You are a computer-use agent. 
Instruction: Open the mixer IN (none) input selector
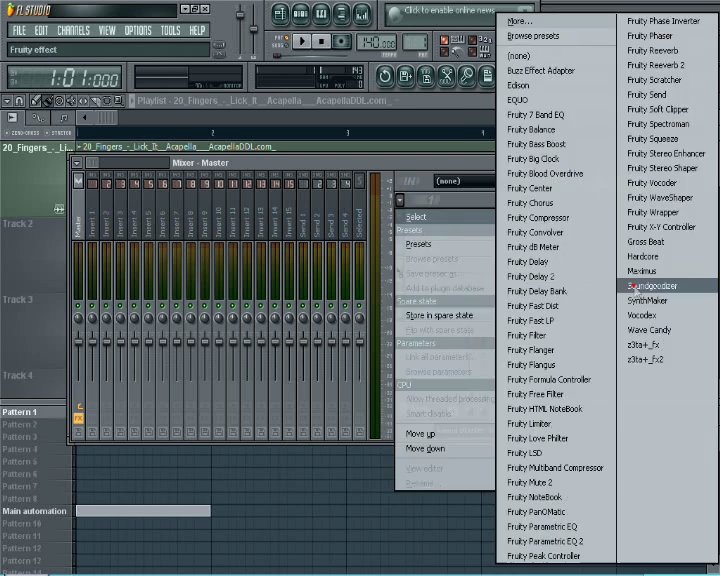(464, 181)
